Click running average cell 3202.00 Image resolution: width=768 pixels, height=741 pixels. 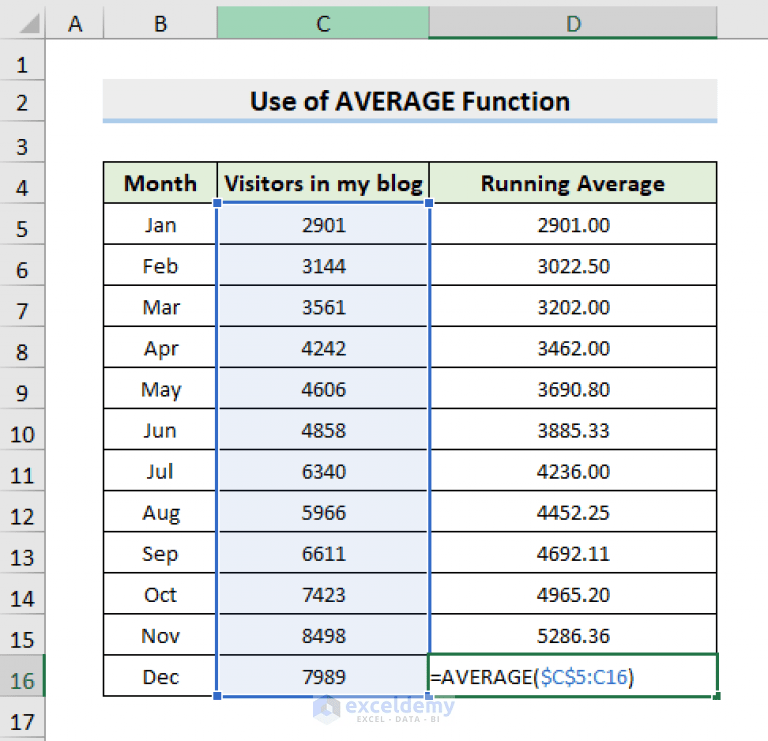click(573, 306)
